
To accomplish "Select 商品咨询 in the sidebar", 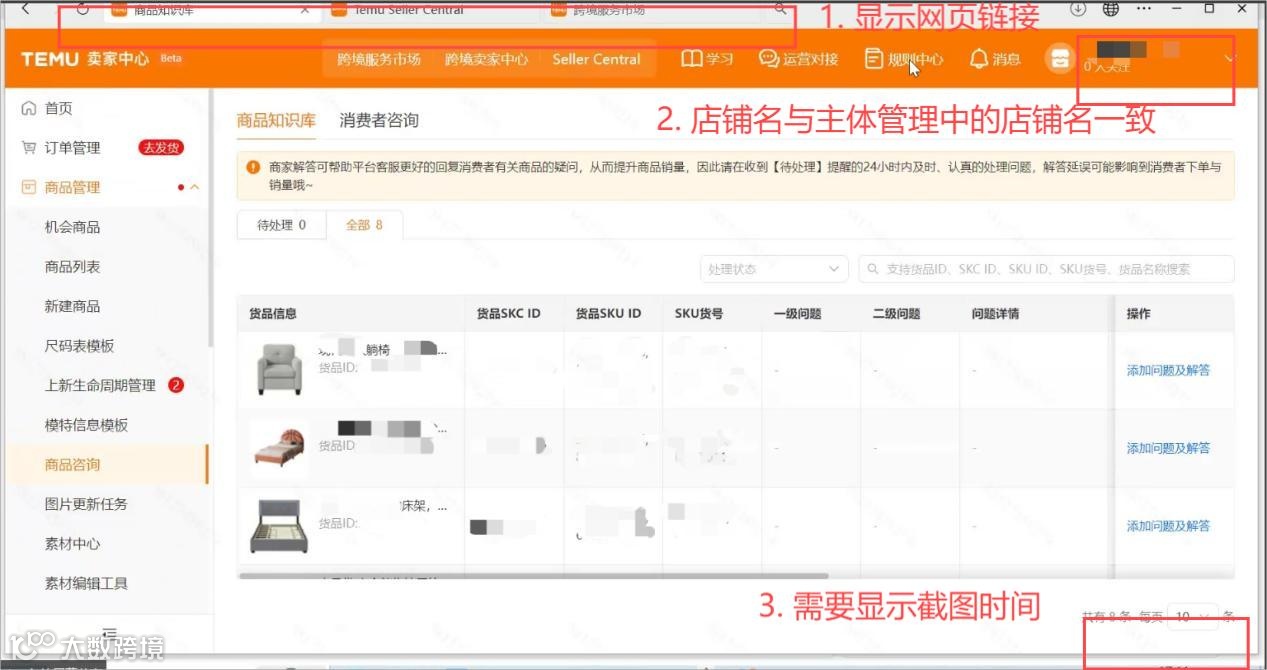I will [x=72, y=464].
